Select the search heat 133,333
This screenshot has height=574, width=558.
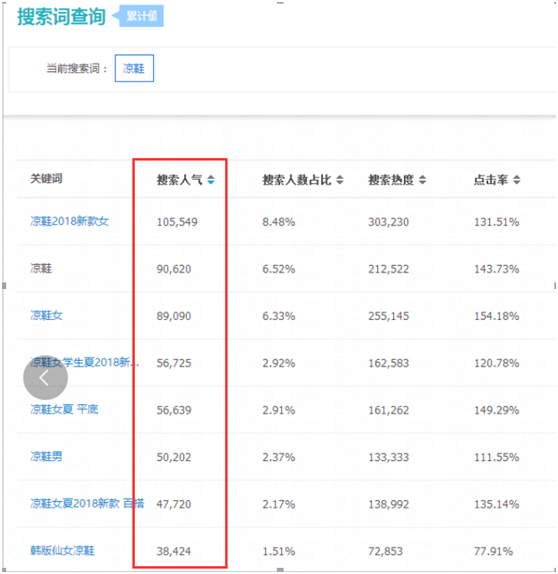388,457
